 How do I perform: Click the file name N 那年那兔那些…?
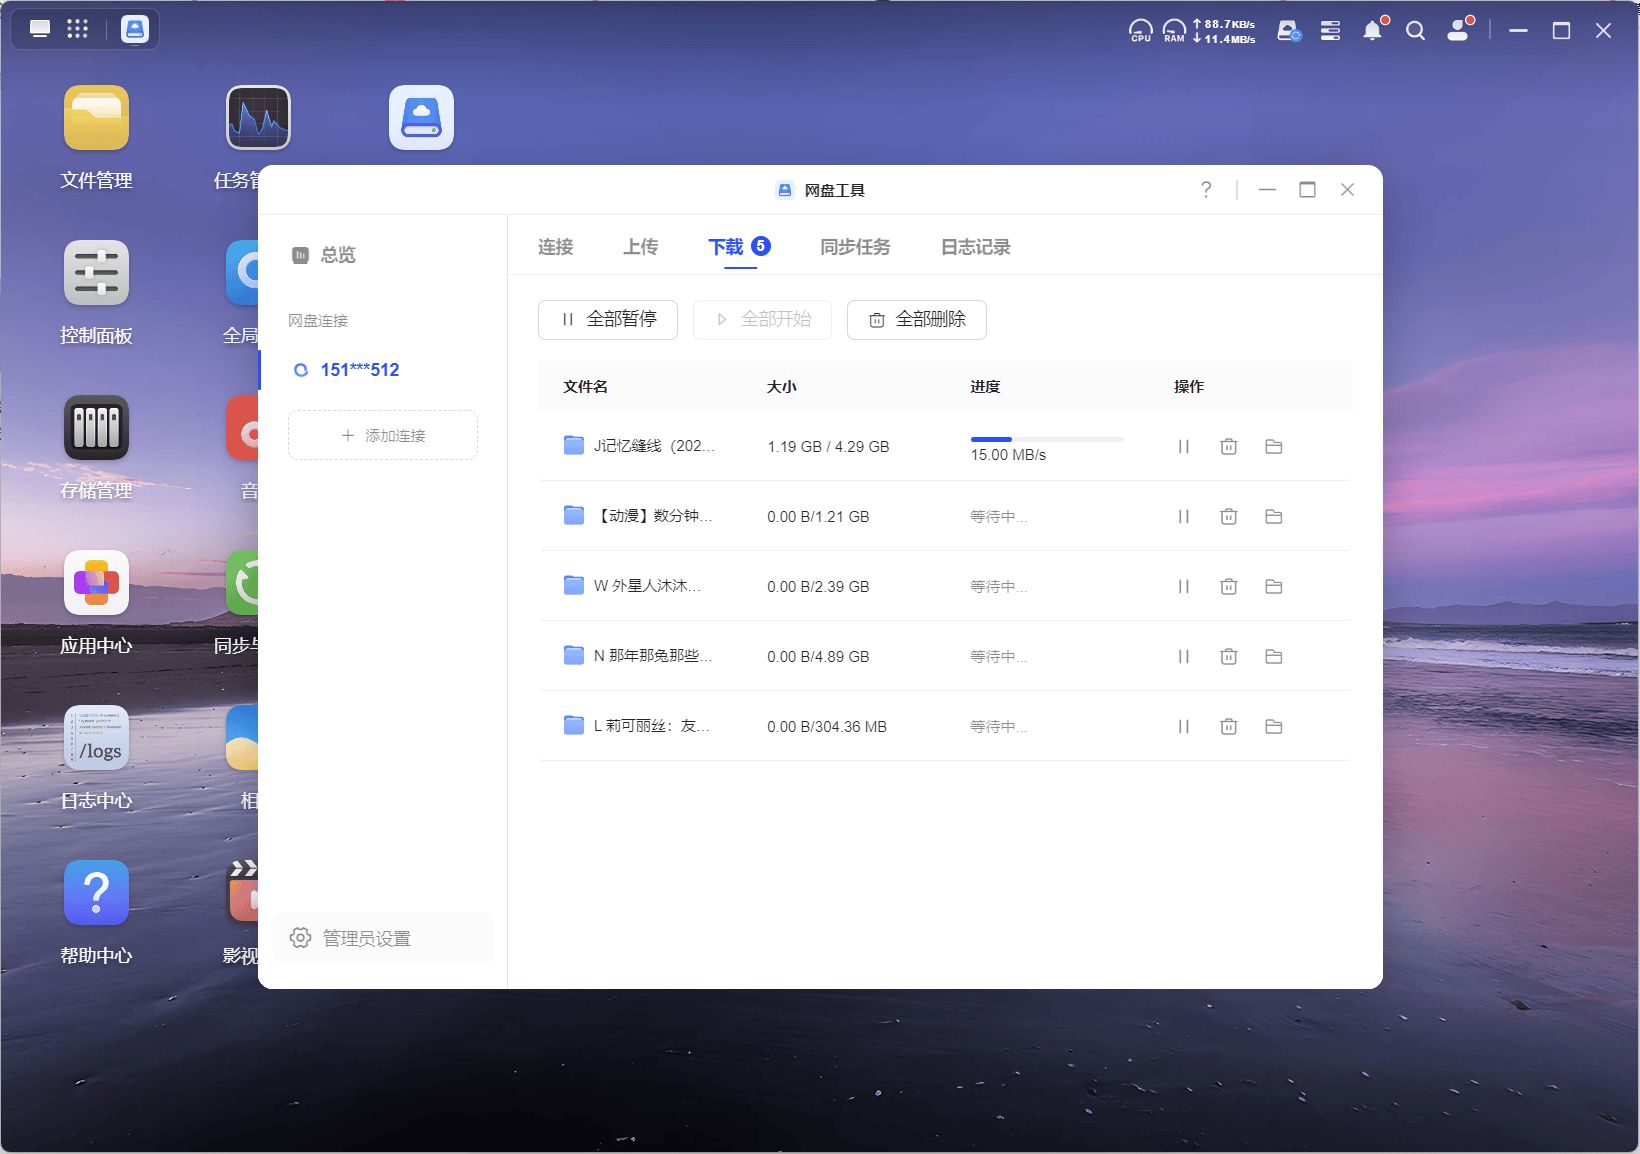653,656
